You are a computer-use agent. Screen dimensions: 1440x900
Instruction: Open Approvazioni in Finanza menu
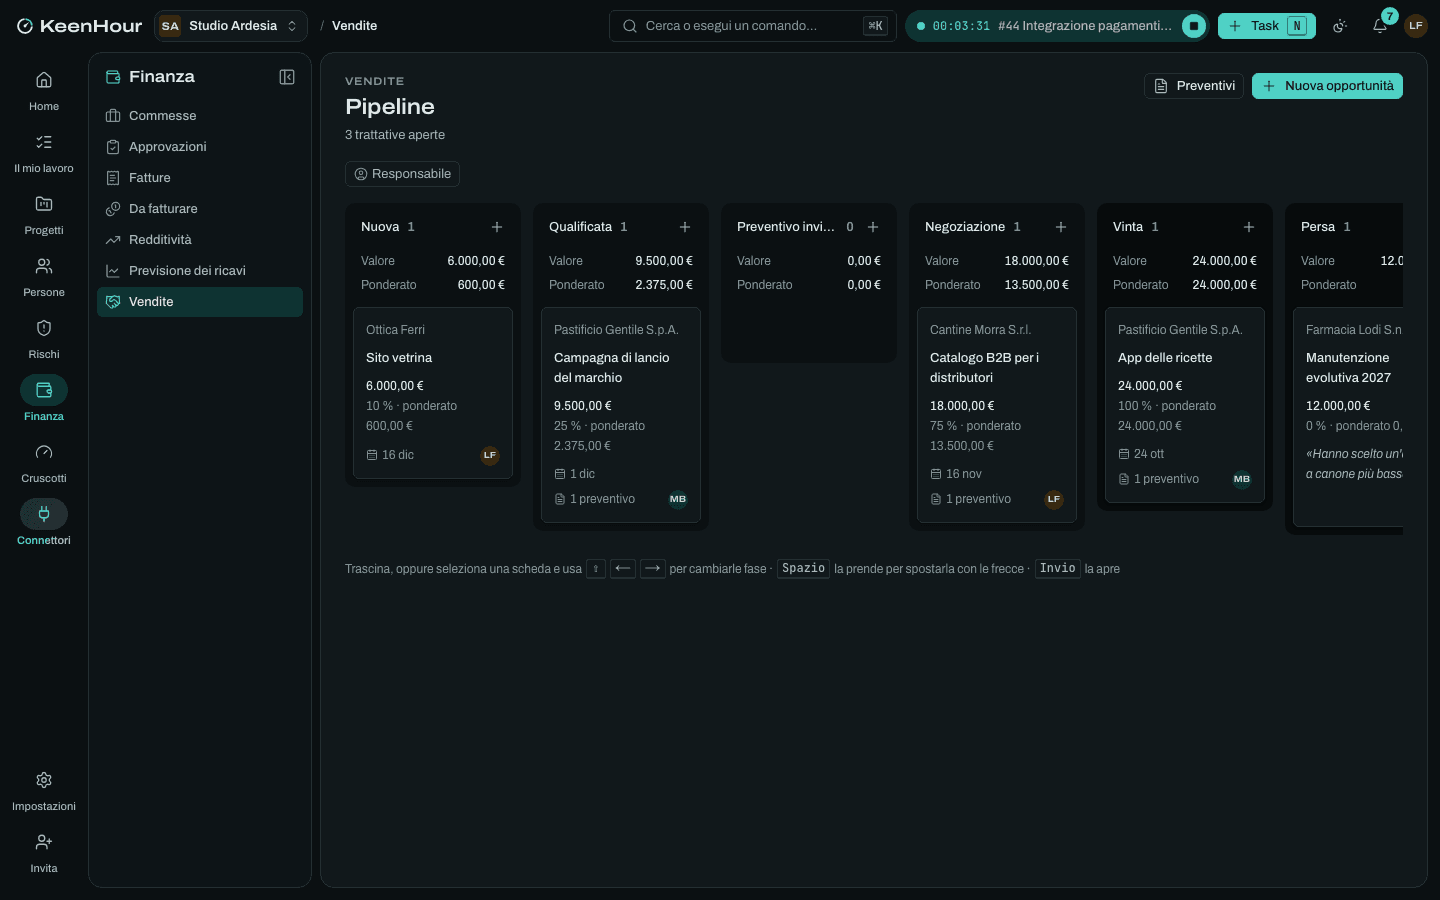tap(200, 147)
